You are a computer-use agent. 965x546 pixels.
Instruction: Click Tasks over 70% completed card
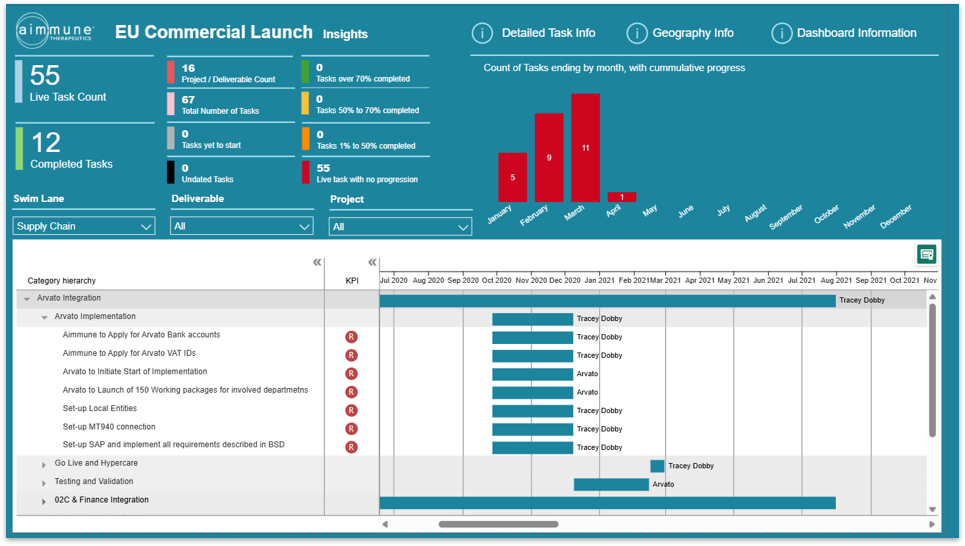tap(366, 72)
